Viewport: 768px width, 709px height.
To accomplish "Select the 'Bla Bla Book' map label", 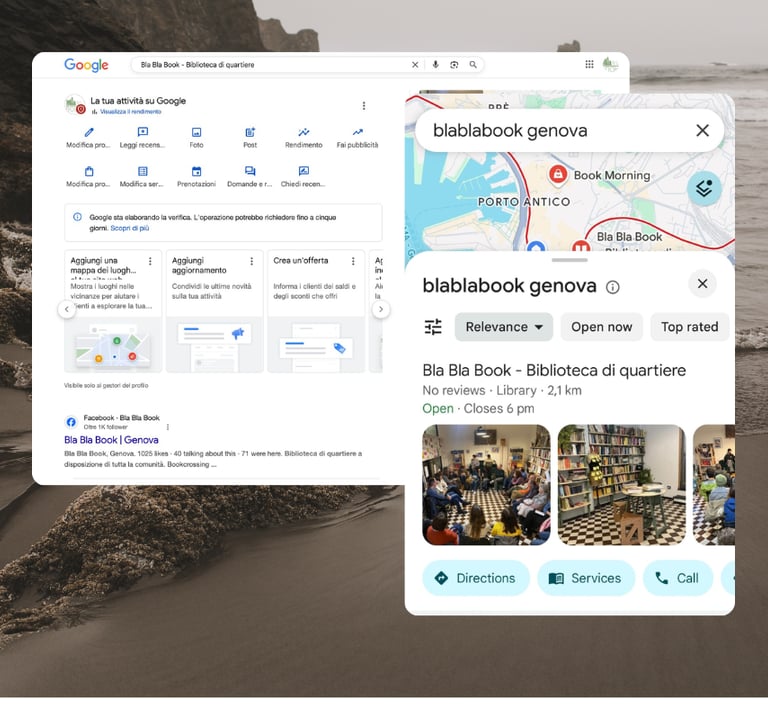I will [629, 237].
